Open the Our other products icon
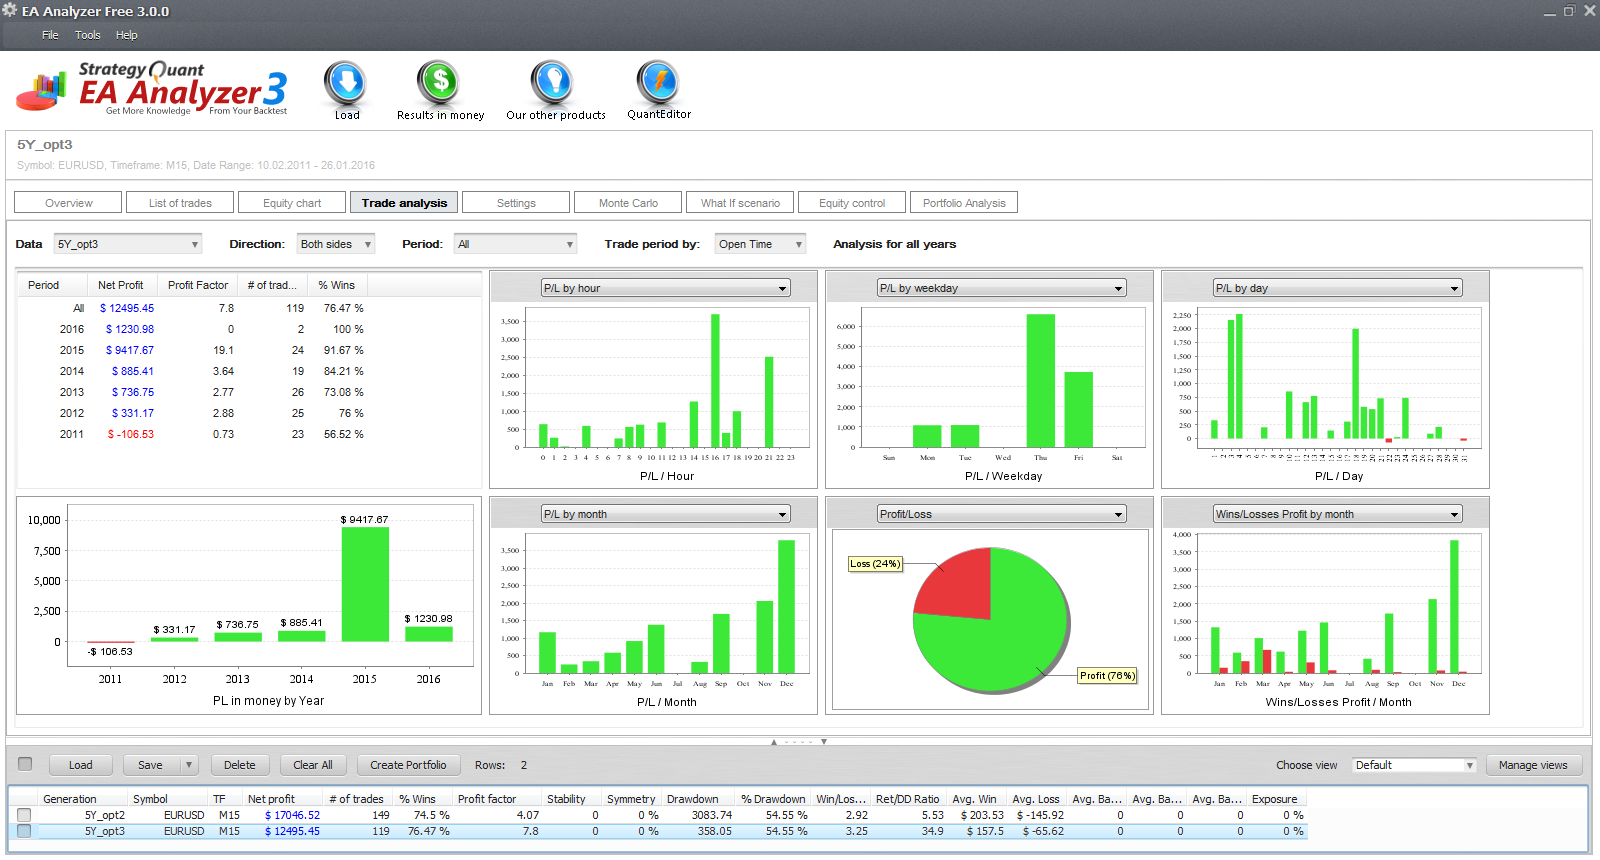This screenshot has width=1600, height=860. (552, 84)
